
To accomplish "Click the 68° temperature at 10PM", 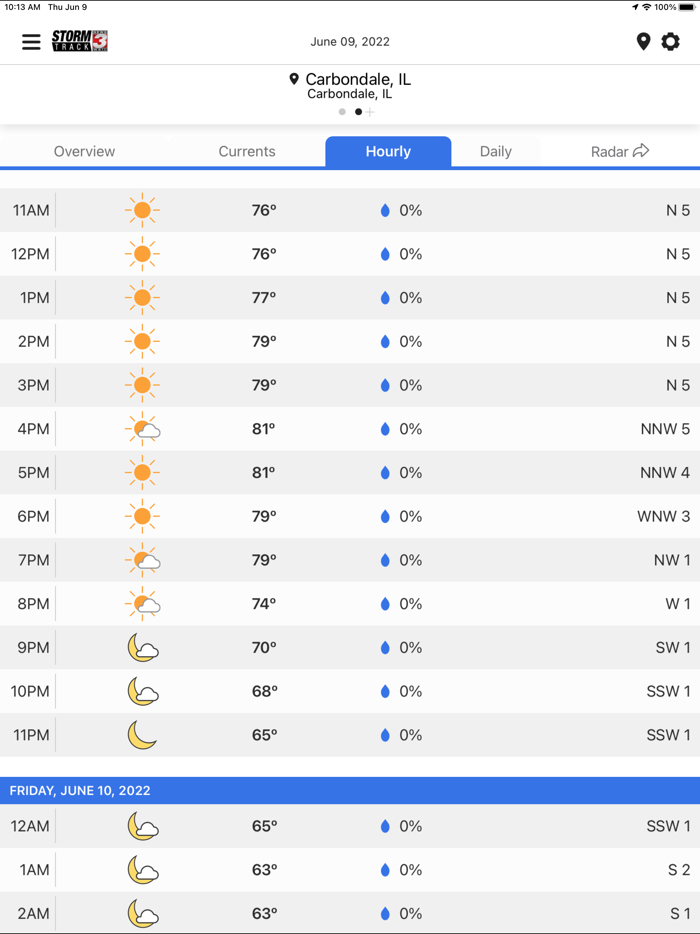I will 264,691.
